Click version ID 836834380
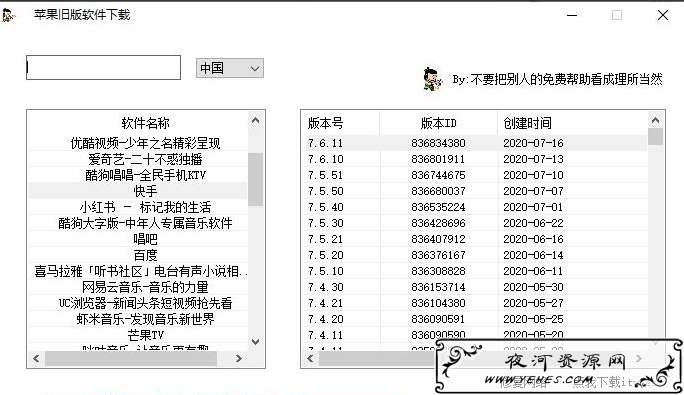Image resolution: width=684 pixels, height=395 pixels. click(438, 143)
